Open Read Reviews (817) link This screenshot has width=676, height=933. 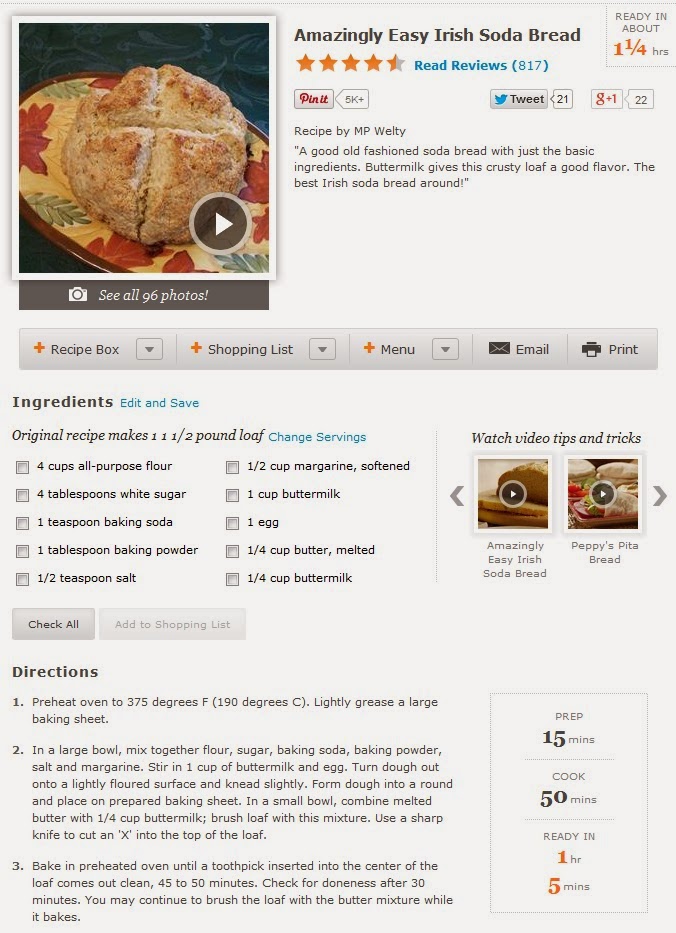tap(481, 65)
